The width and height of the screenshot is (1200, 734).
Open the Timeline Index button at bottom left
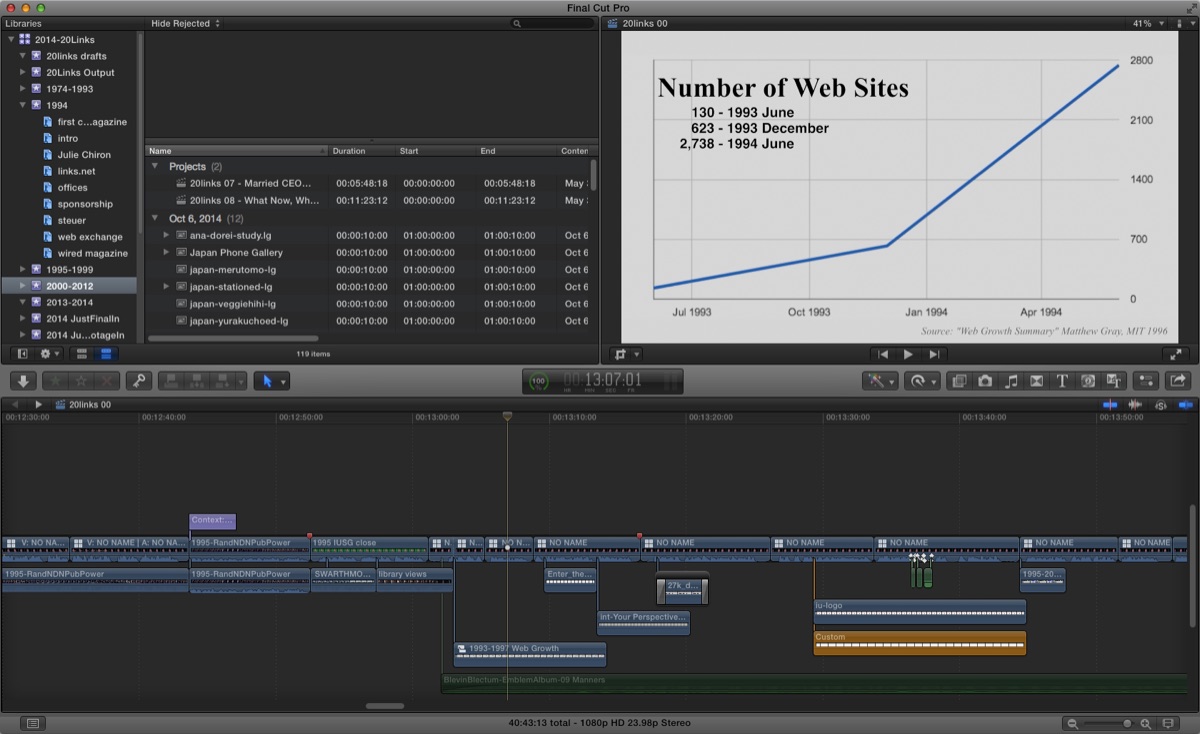pyautogui.click(x=33, y=723)
